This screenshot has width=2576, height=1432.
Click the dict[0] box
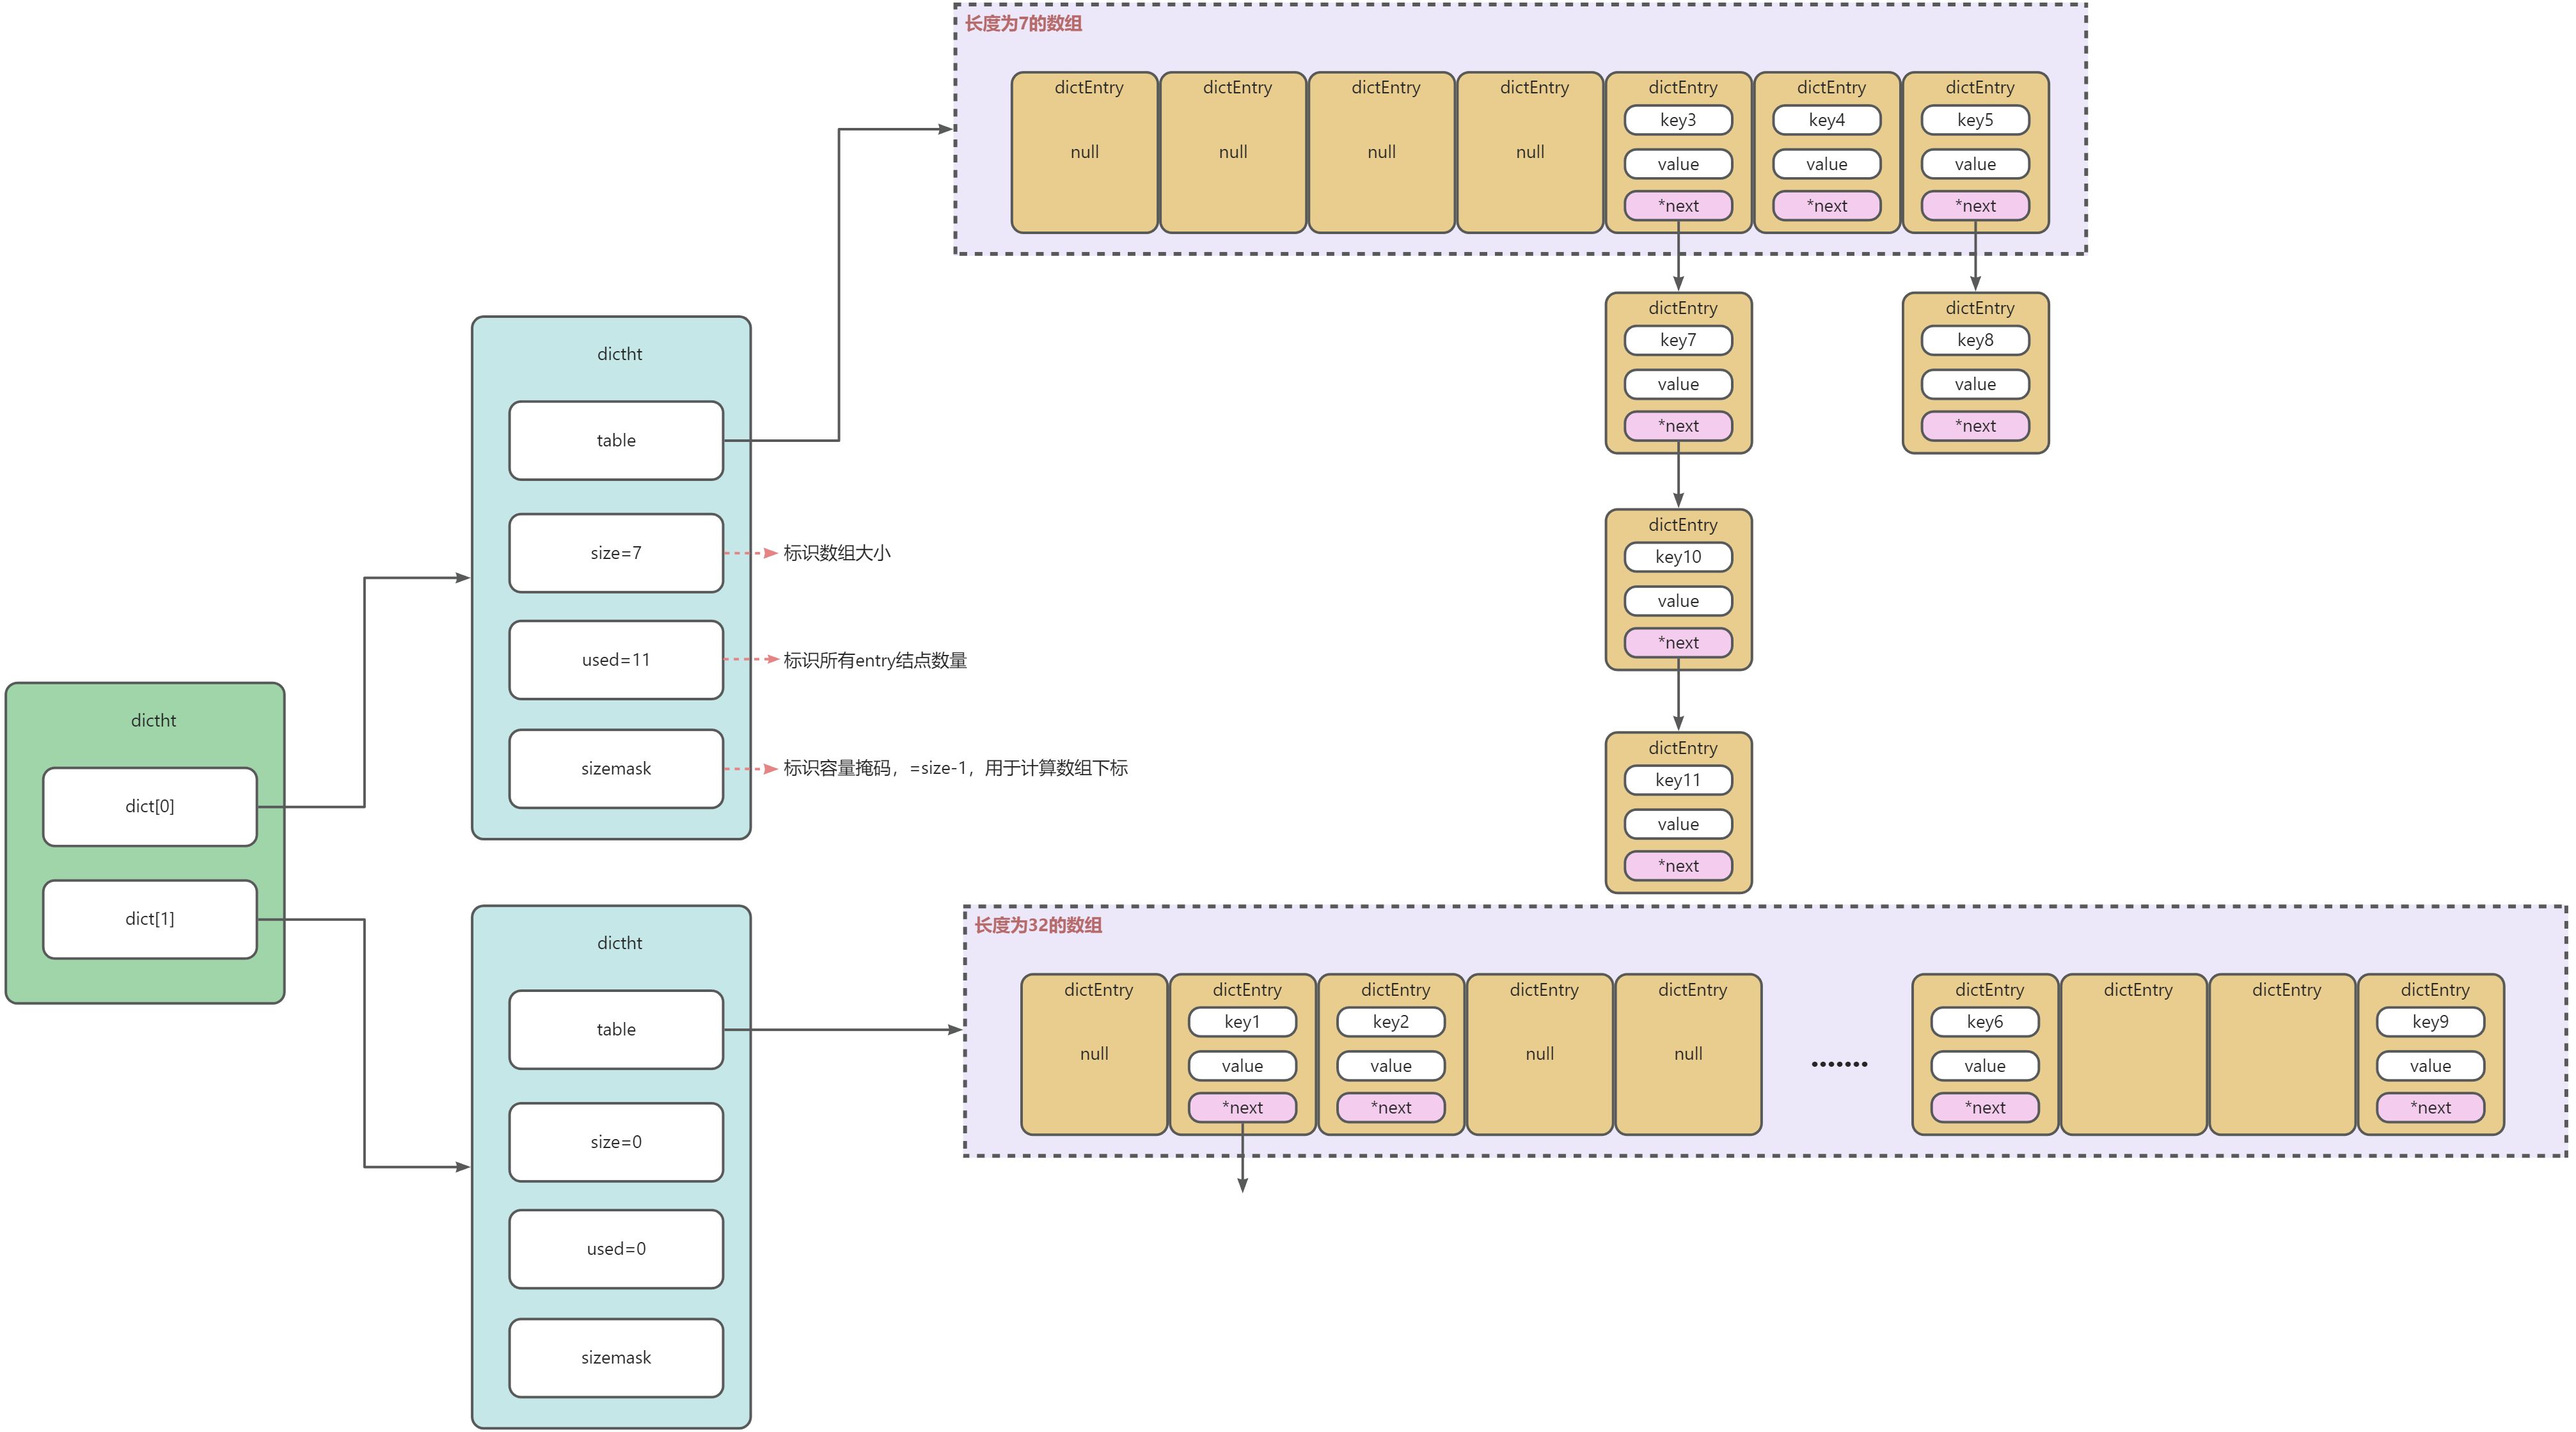(150, 806)
